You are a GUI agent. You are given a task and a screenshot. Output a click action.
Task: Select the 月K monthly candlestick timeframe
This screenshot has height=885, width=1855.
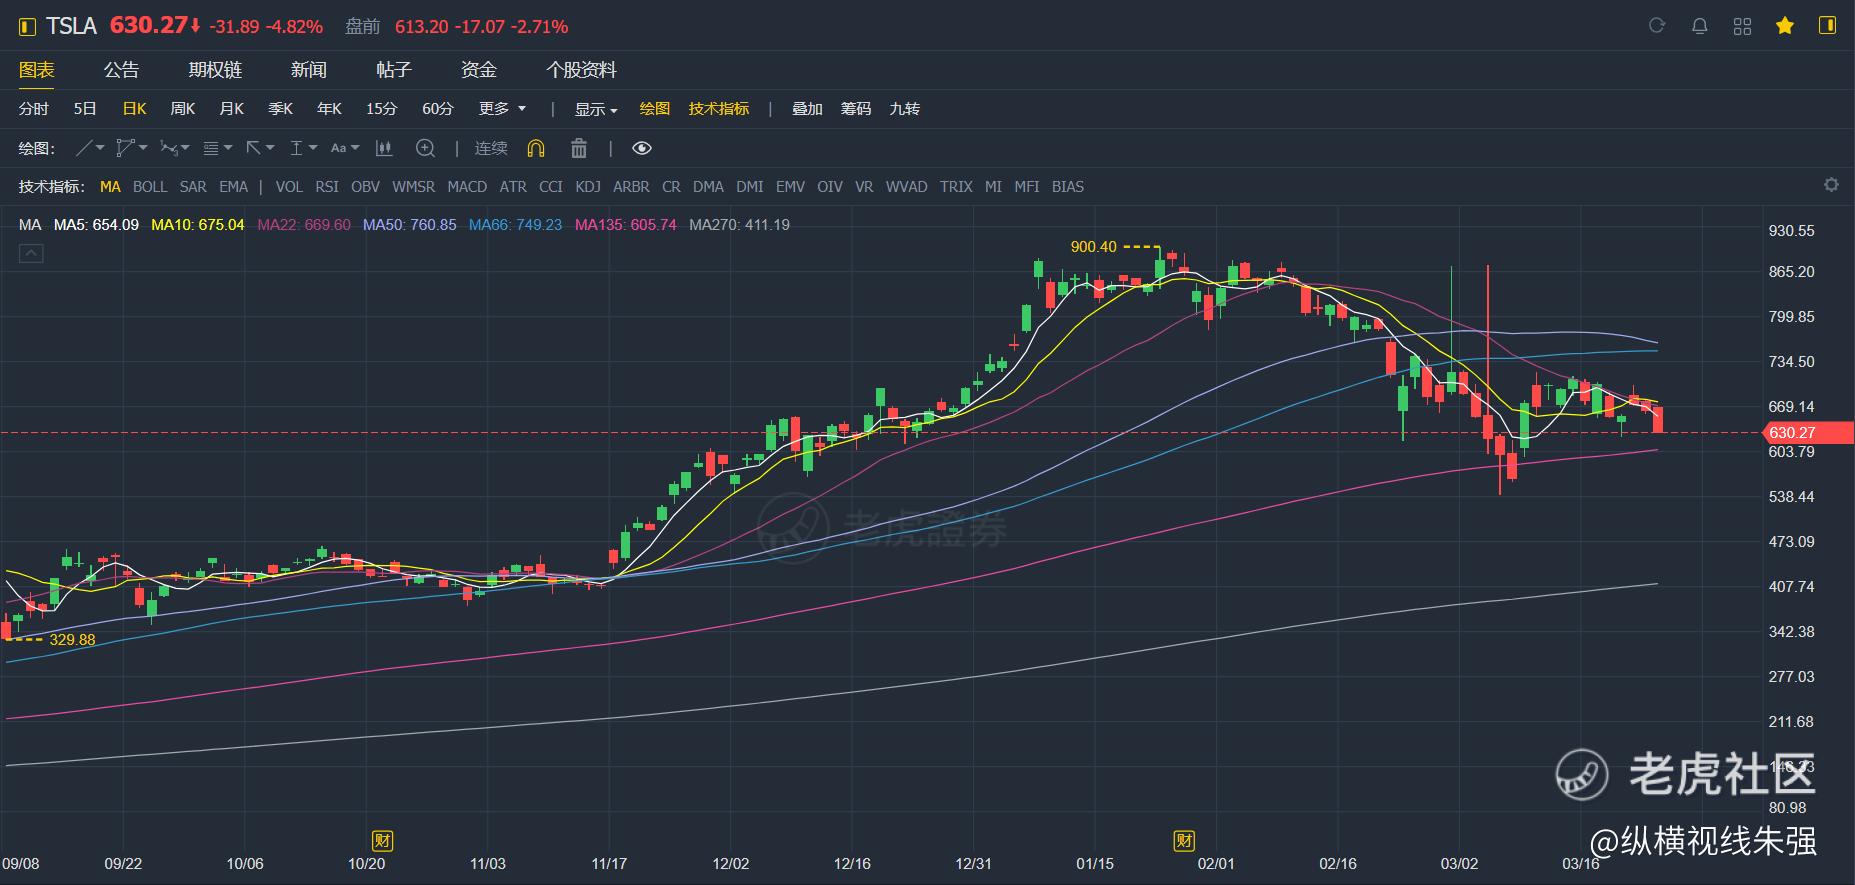click(x=232, y=108)
